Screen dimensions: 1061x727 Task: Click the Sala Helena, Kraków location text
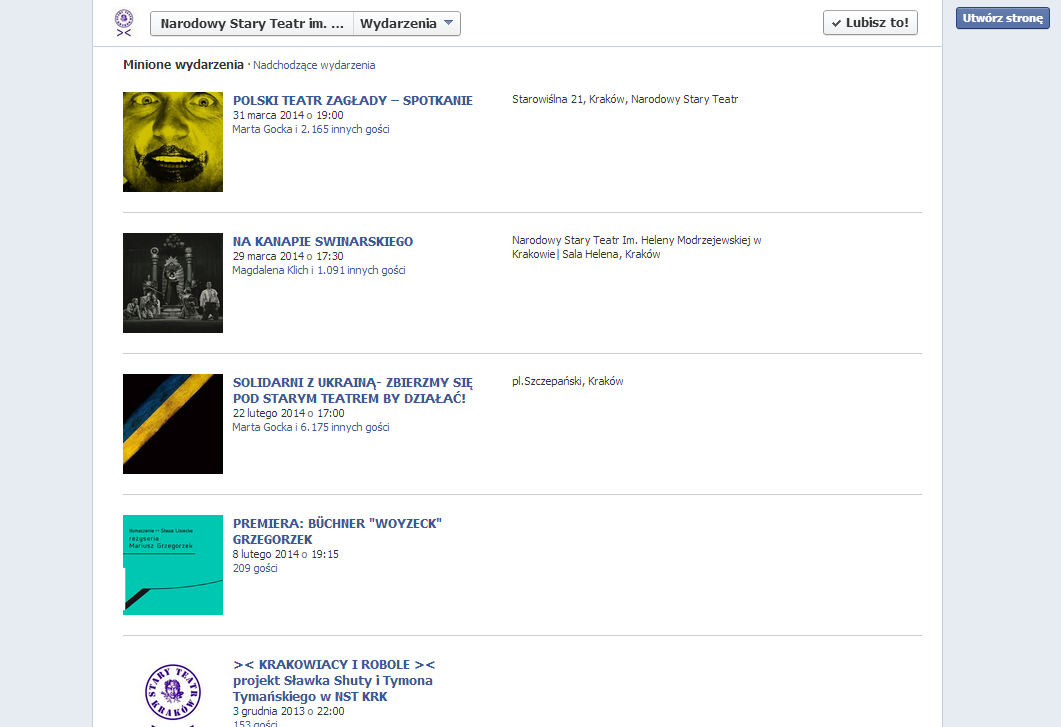click(x=611, y=255)
